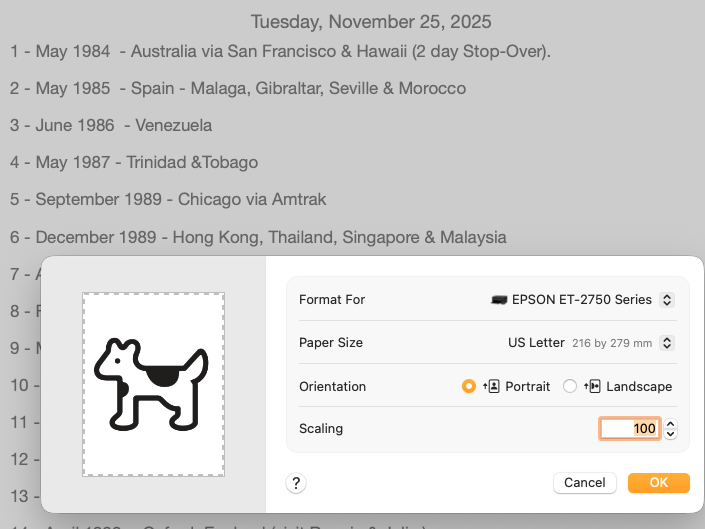Click the September 1989 Chicago via Amtrak line

point(168,199)
